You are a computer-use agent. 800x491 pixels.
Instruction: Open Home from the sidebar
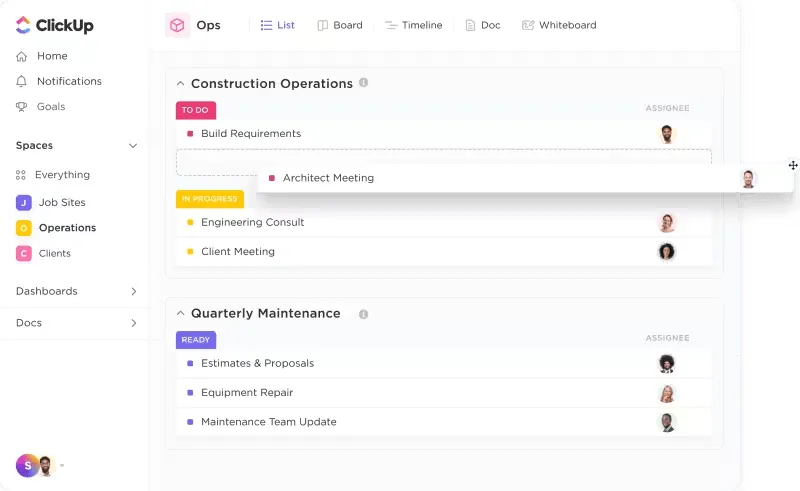pos(42,56)
